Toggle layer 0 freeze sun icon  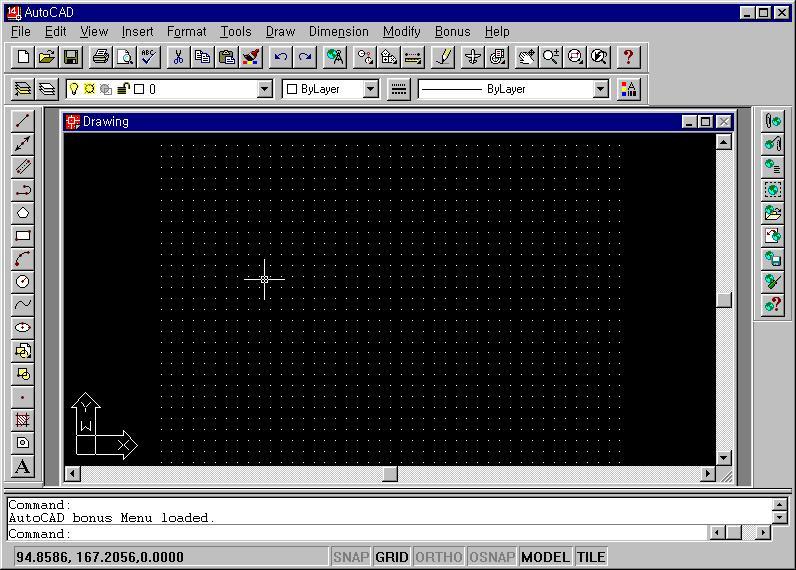89,89
